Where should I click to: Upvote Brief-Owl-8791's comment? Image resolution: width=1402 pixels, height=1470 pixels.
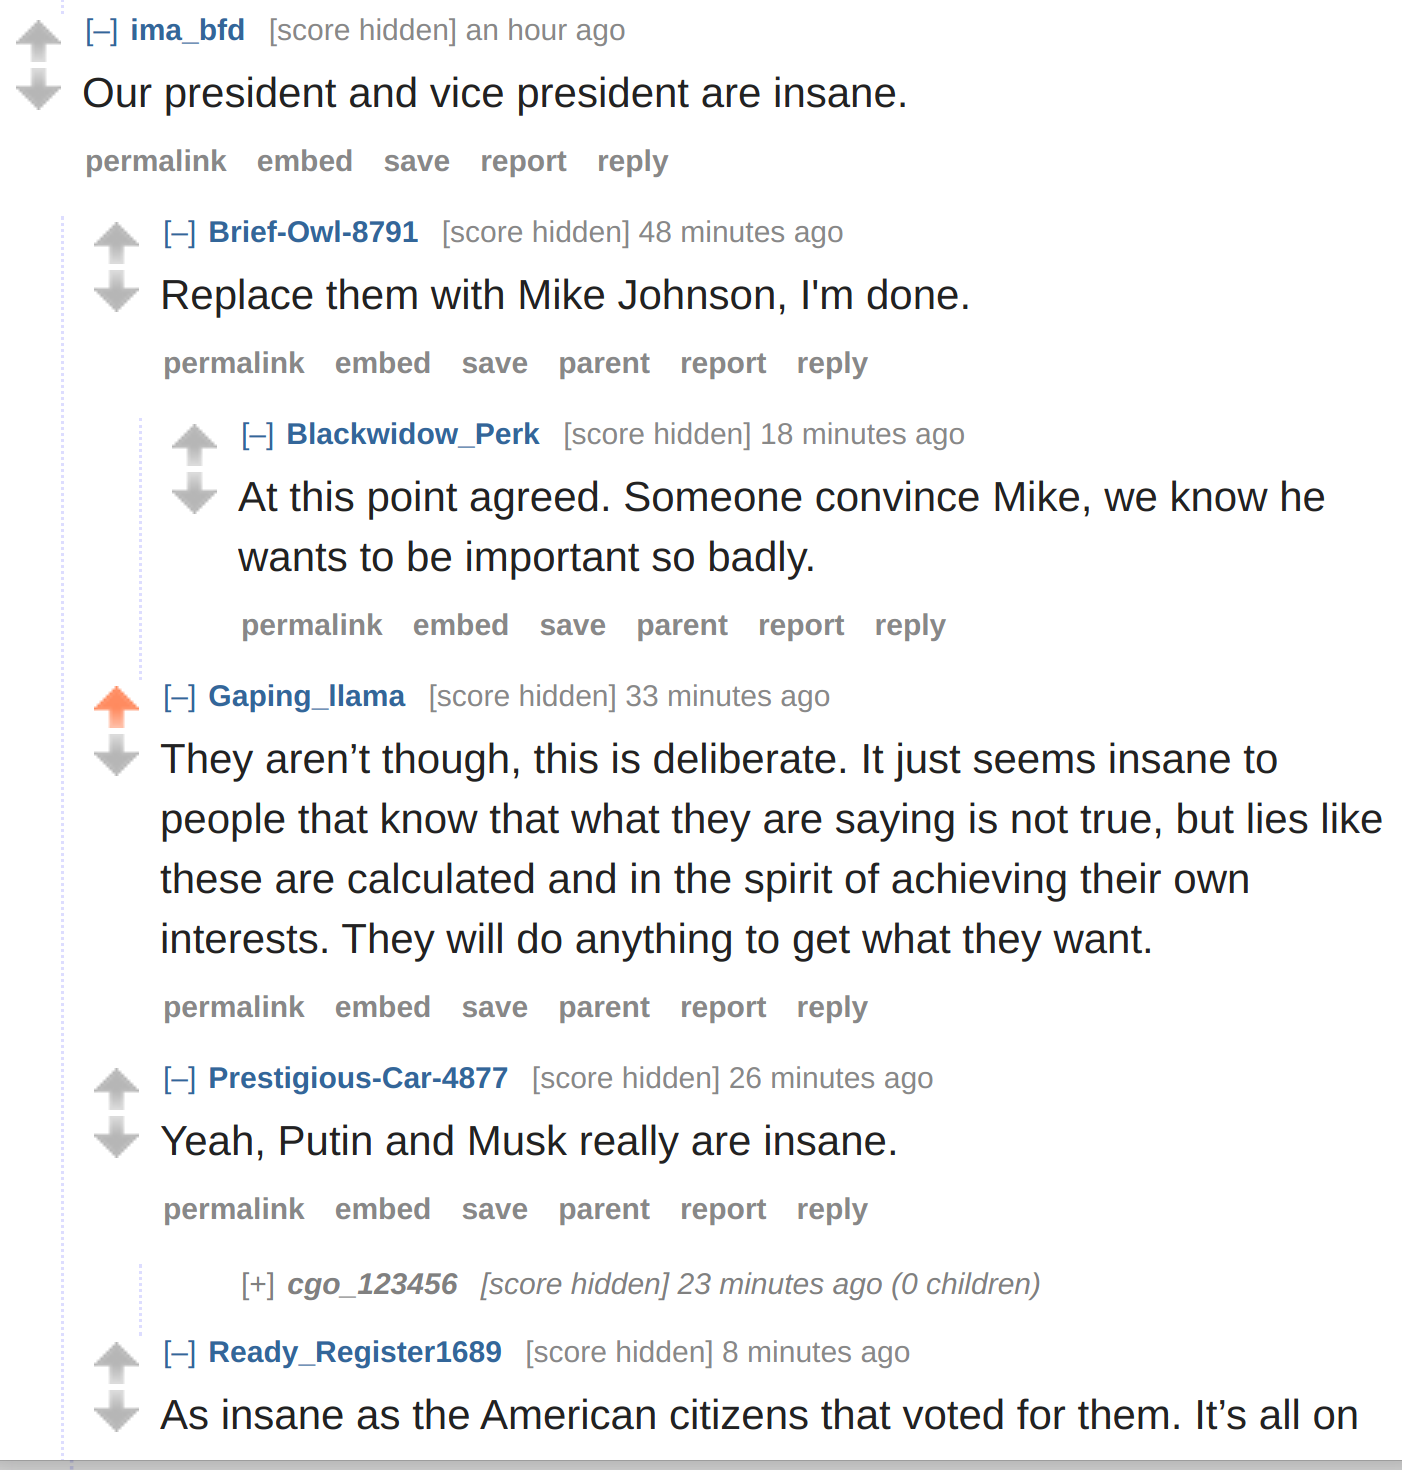click(116, 243)
